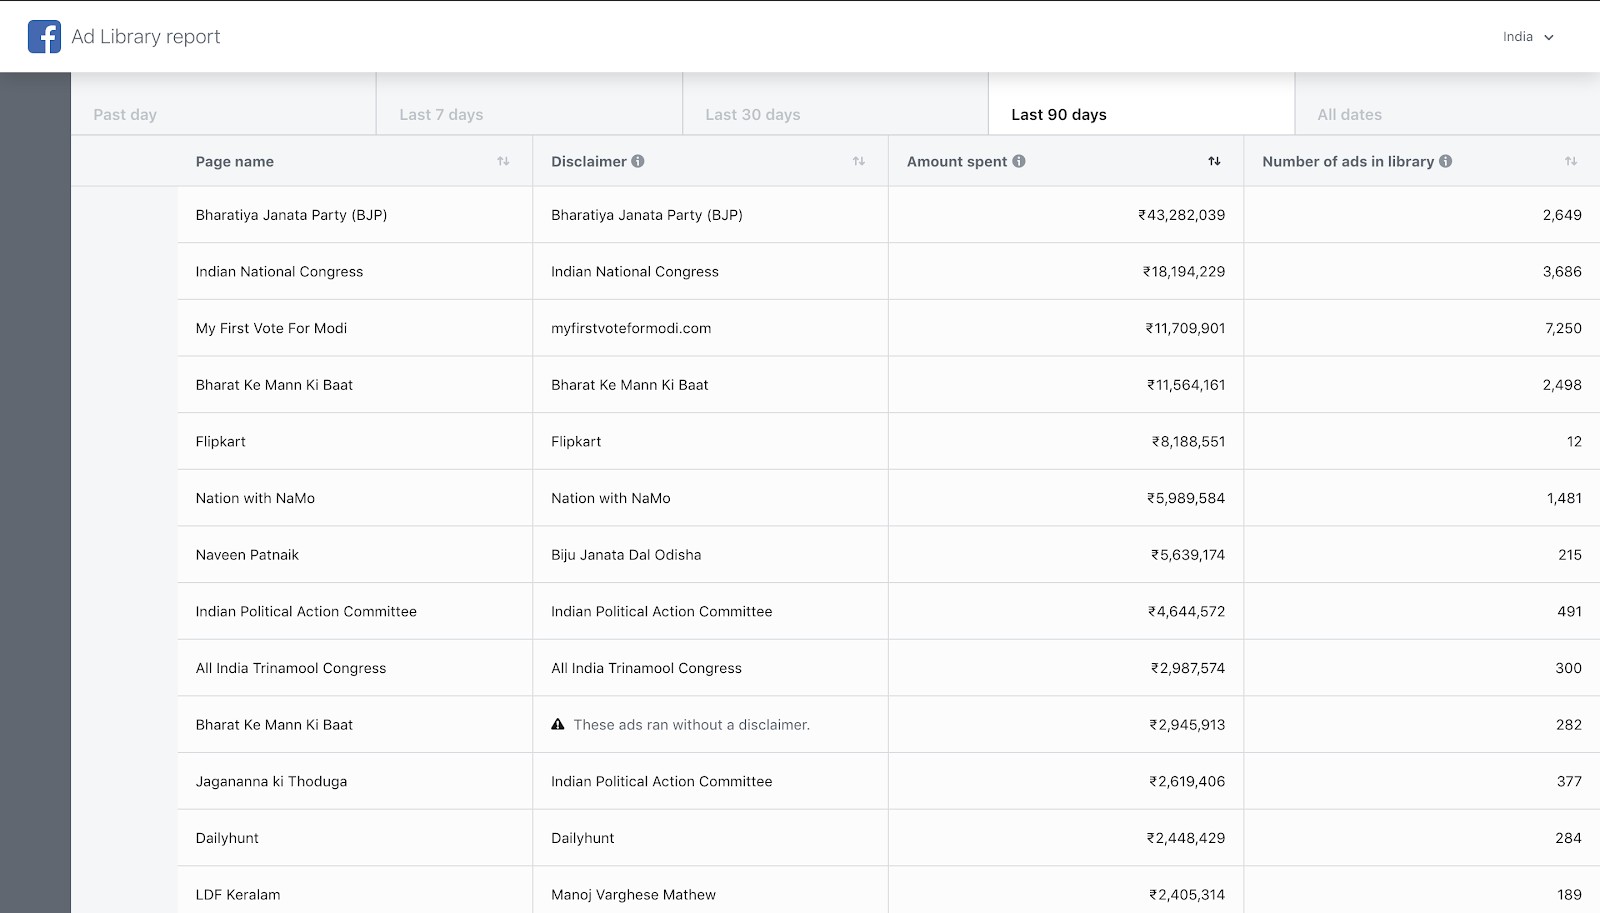Click the 3,686 ads count cell
The image size is (1600, 913).
(x=1562, y=272)
